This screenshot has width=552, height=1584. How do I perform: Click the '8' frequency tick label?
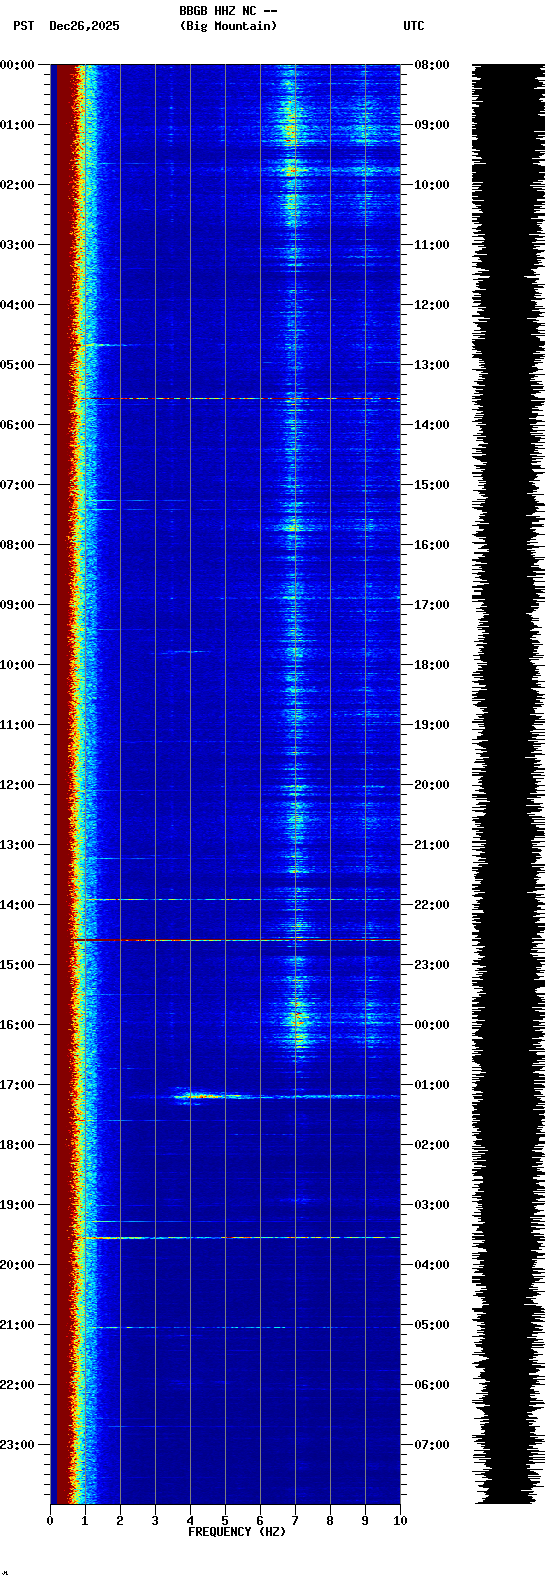click(x=330, y=1521)
